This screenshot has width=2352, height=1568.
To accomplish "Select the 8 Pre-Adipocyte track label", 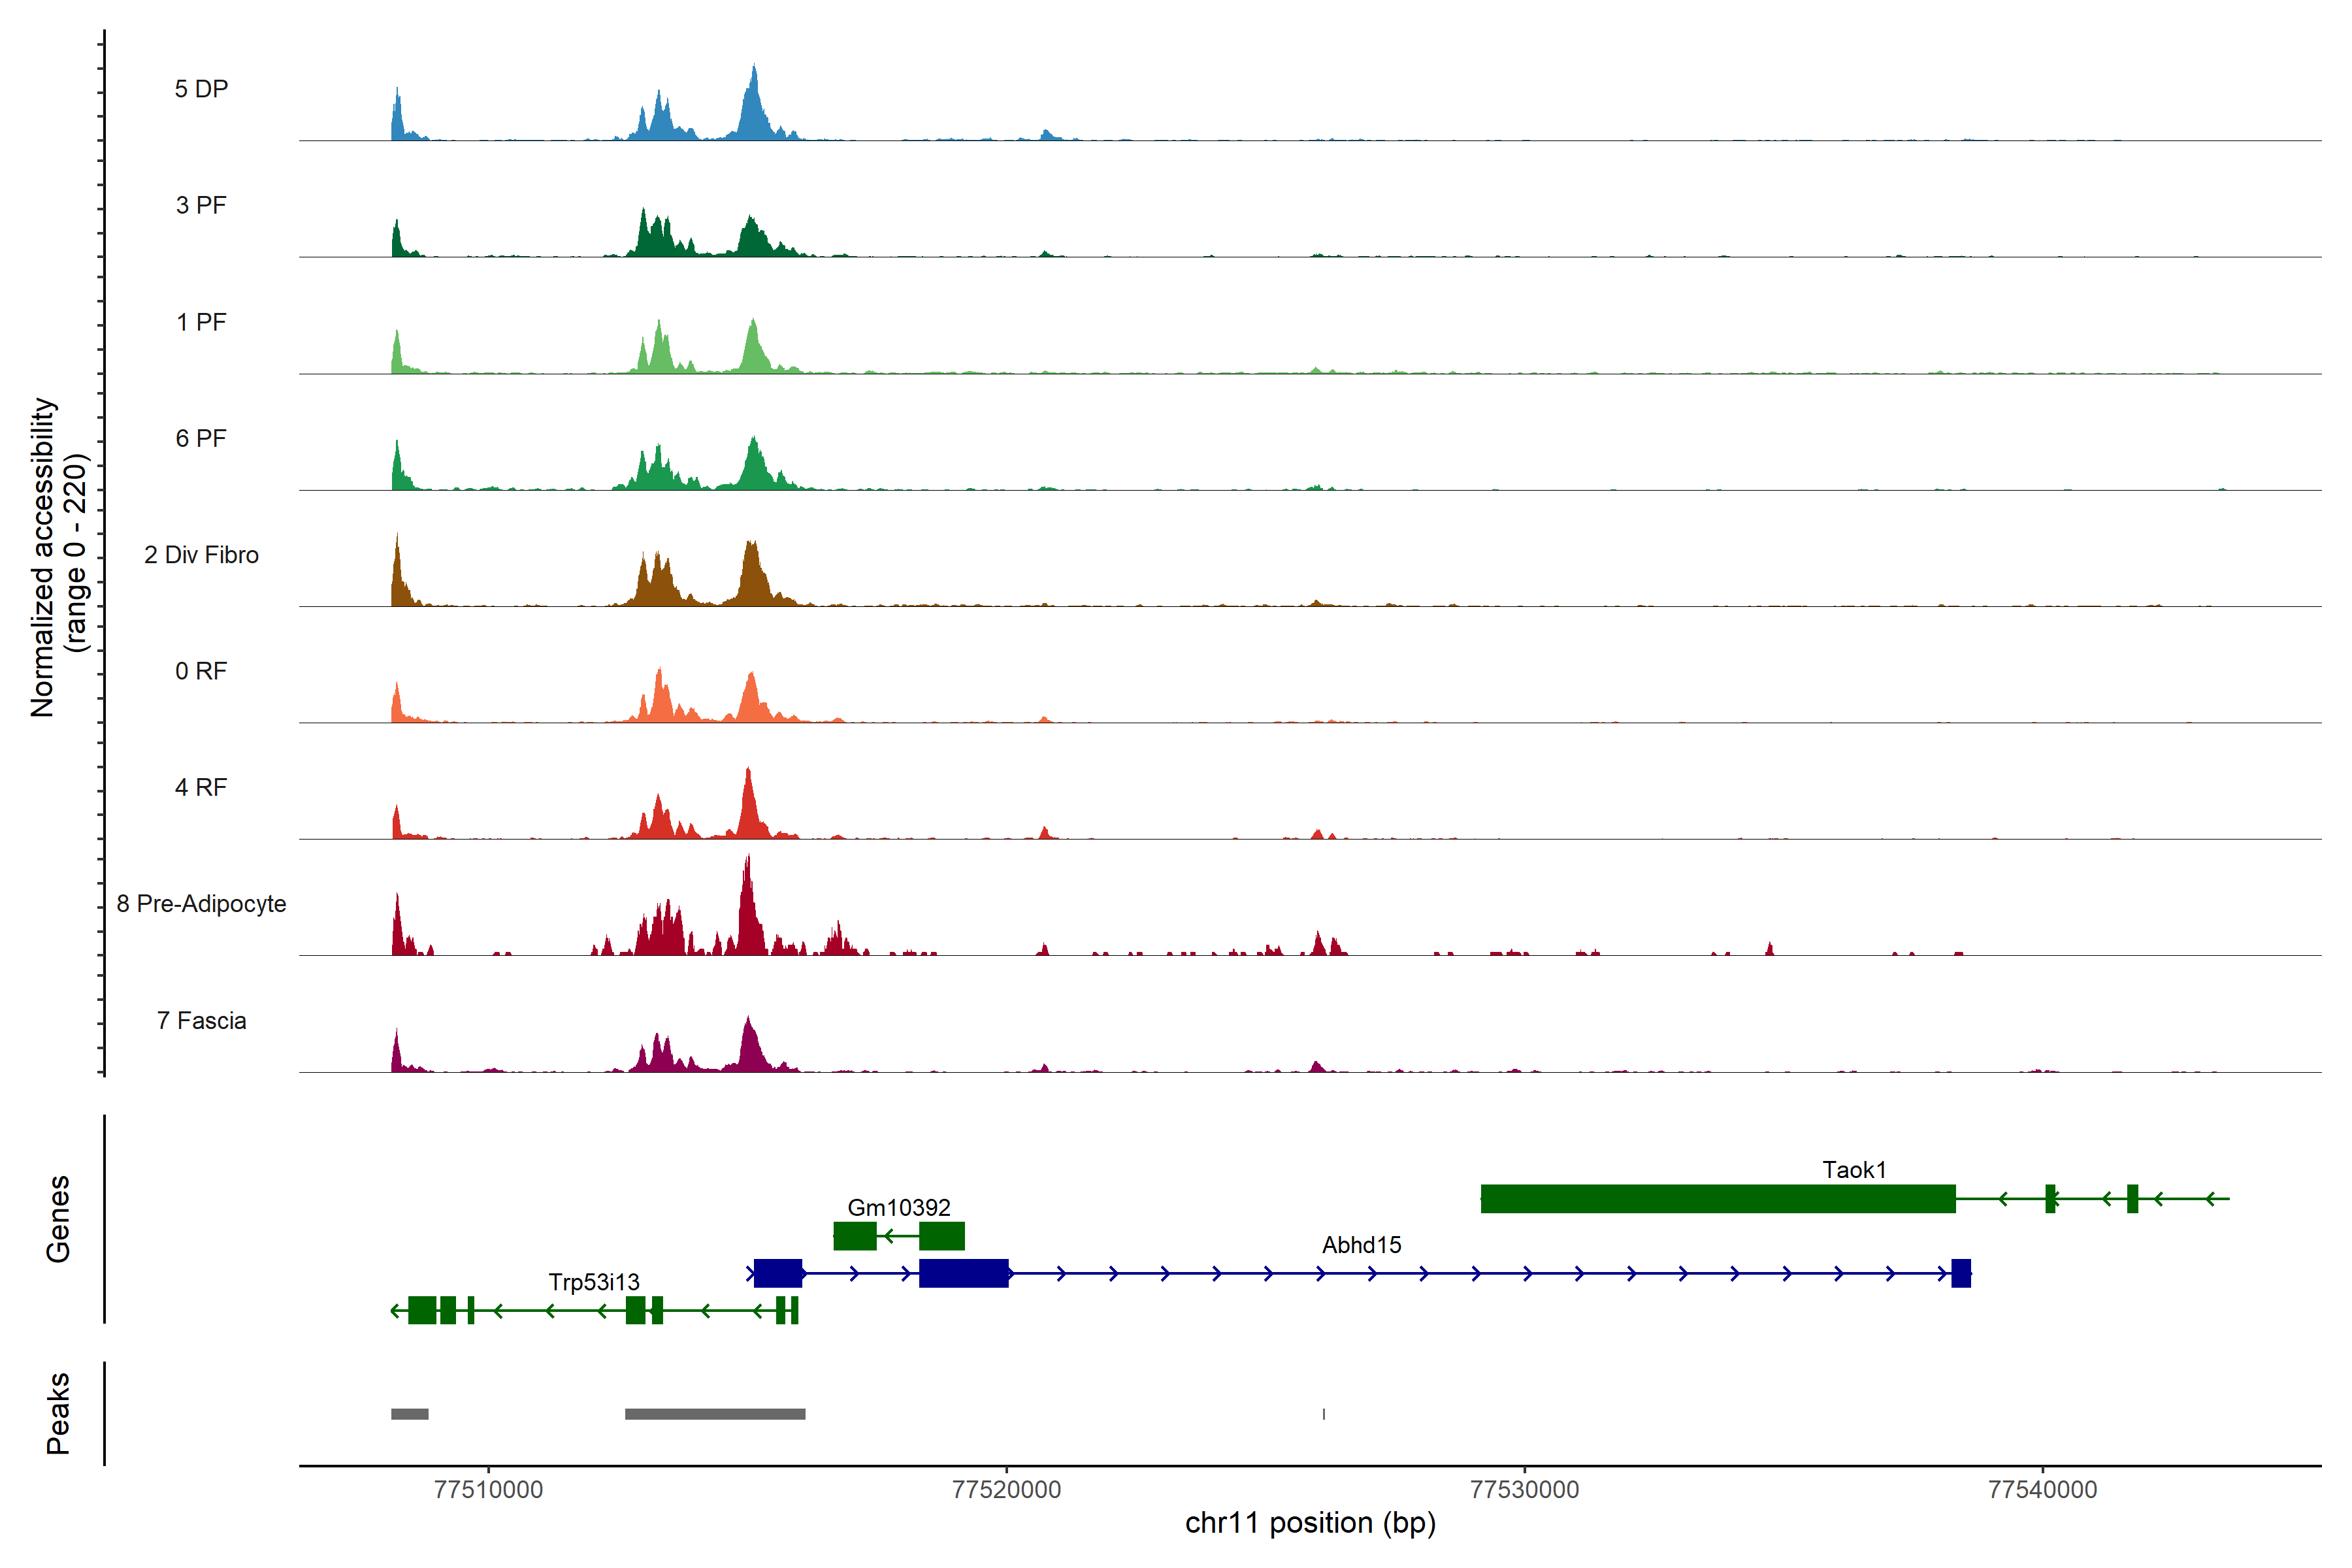I will 201,904.
